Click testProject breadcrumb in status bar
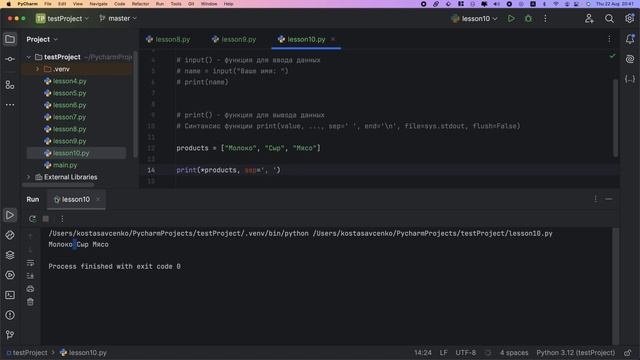The height and width of the screenshot is (360, 640). 29,353
